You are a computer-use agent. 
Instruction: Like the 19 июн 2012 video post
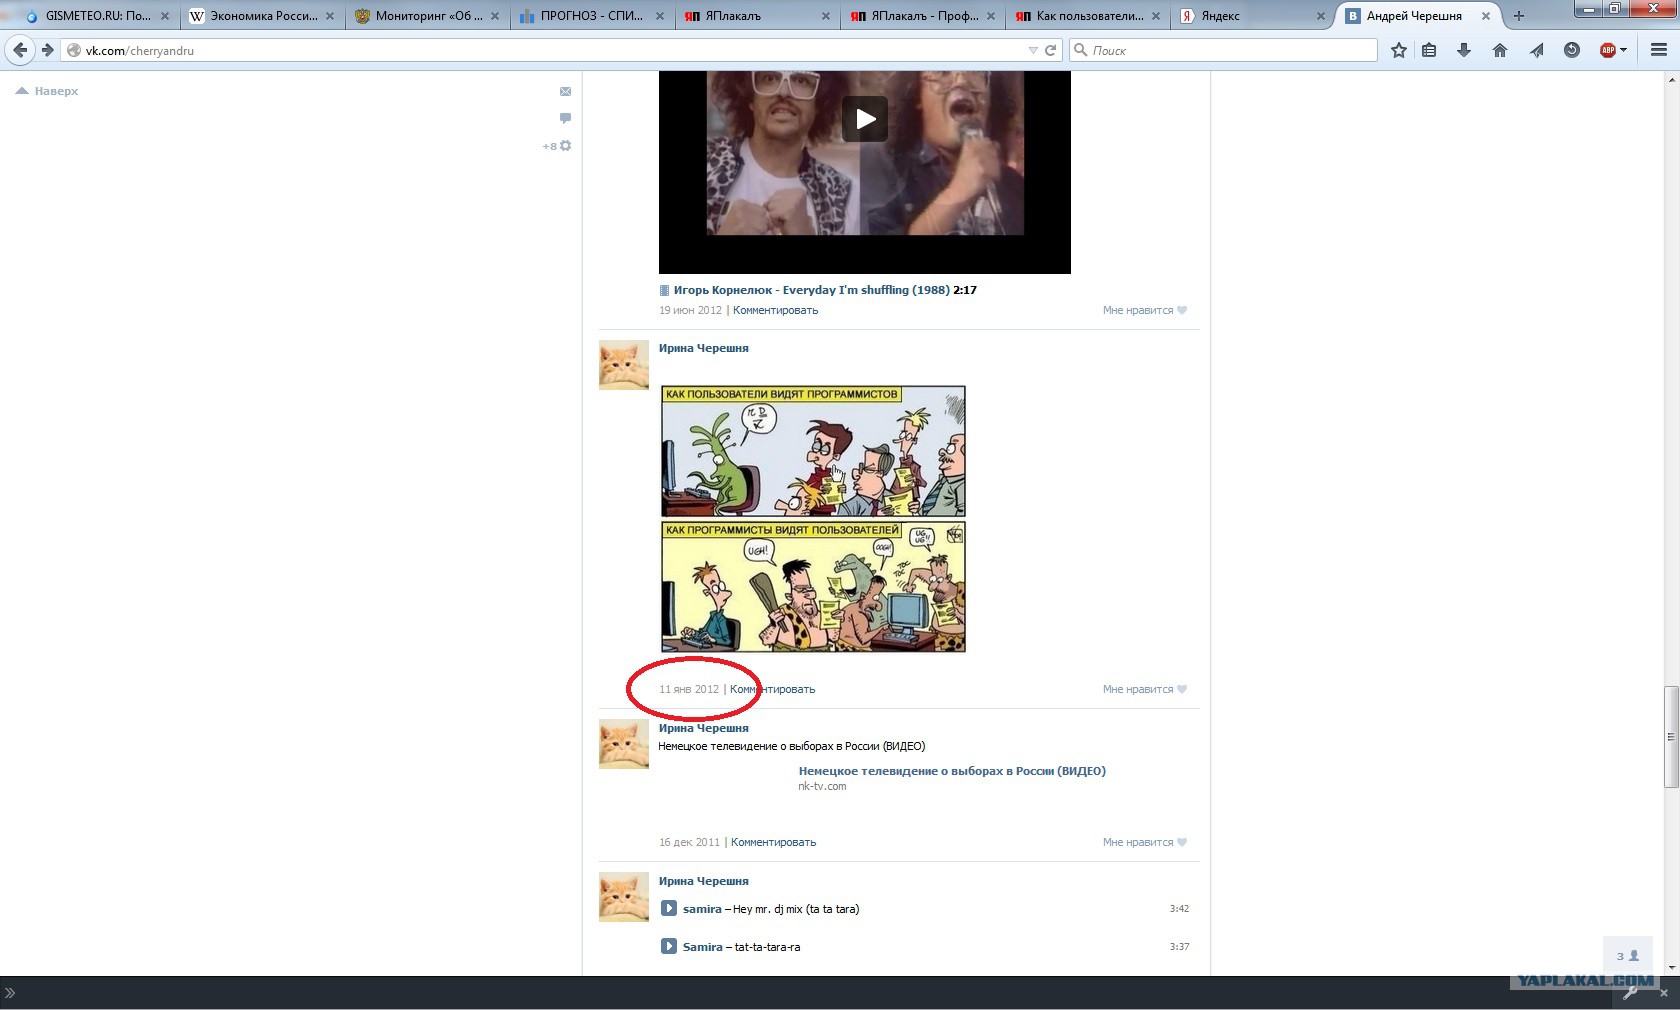(x=1145, y=310)
